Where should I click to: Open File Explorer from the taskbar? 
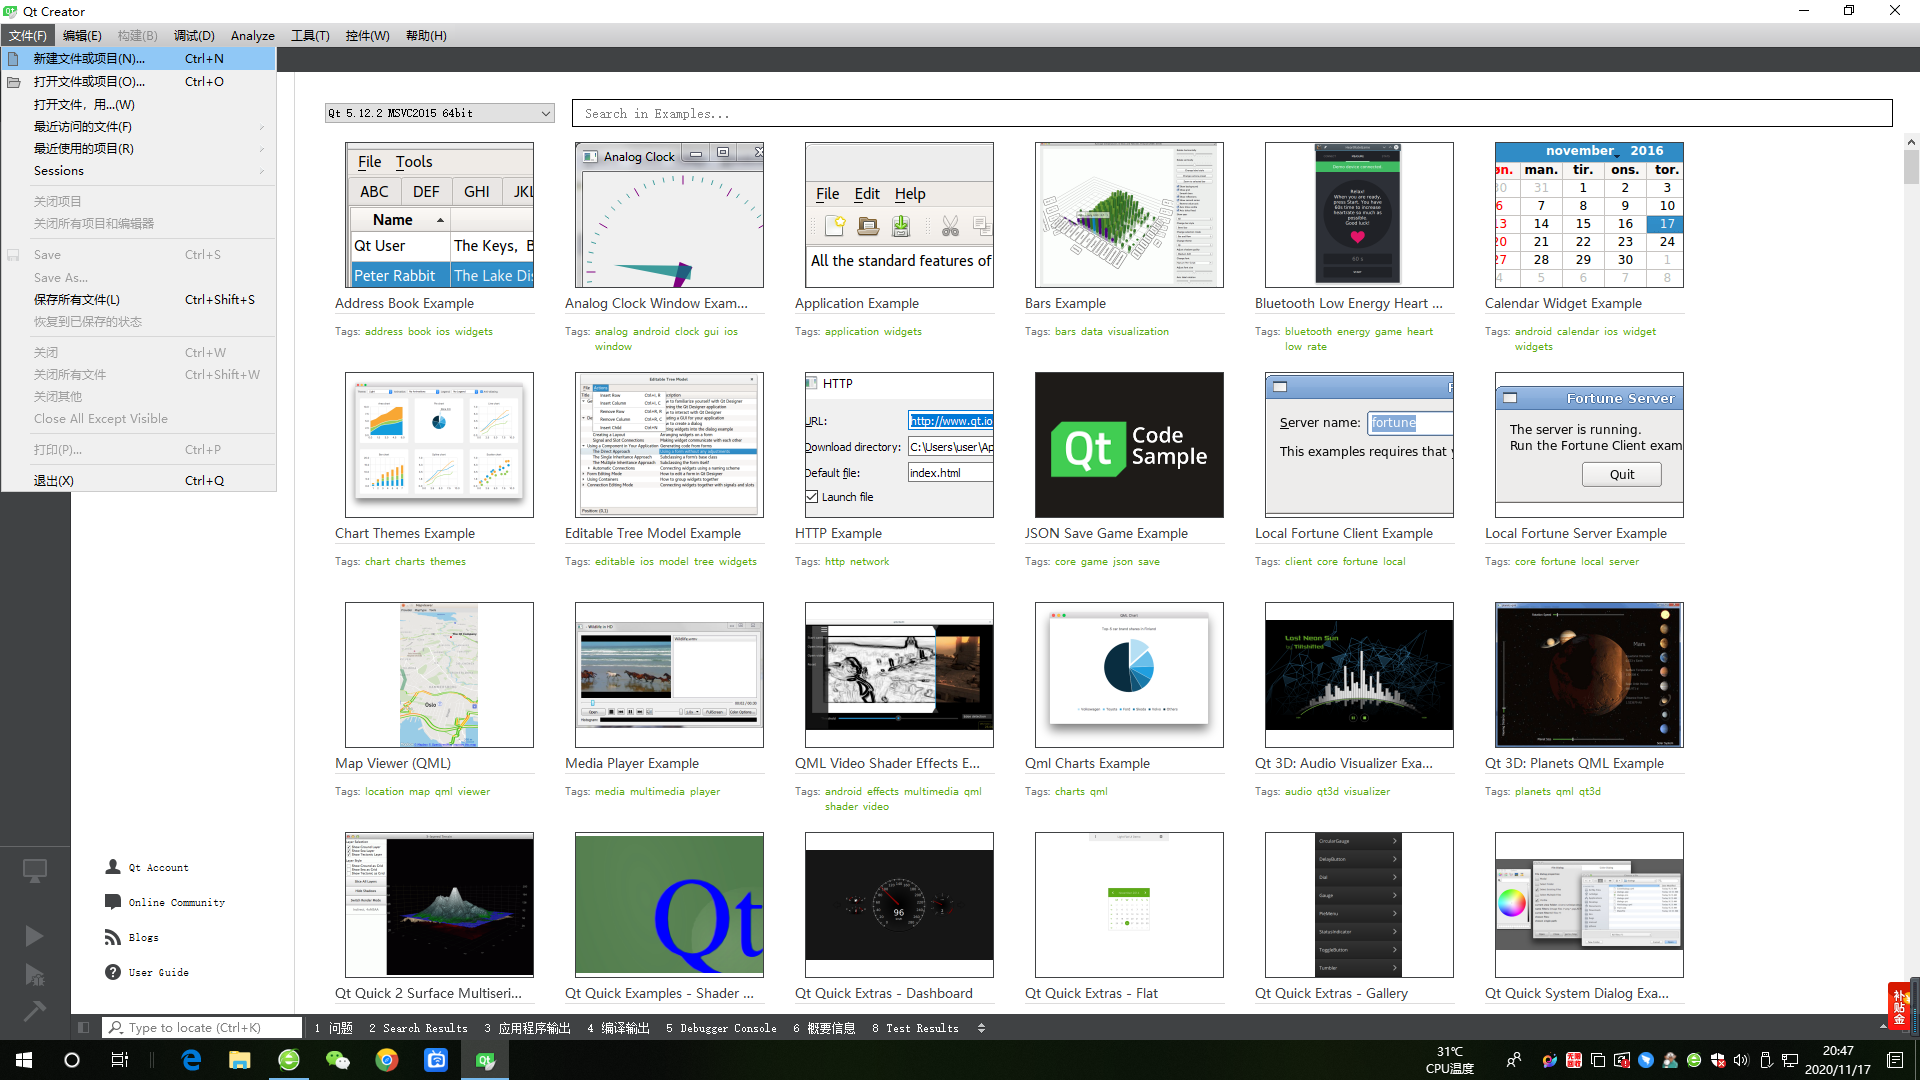point(240,1060)
